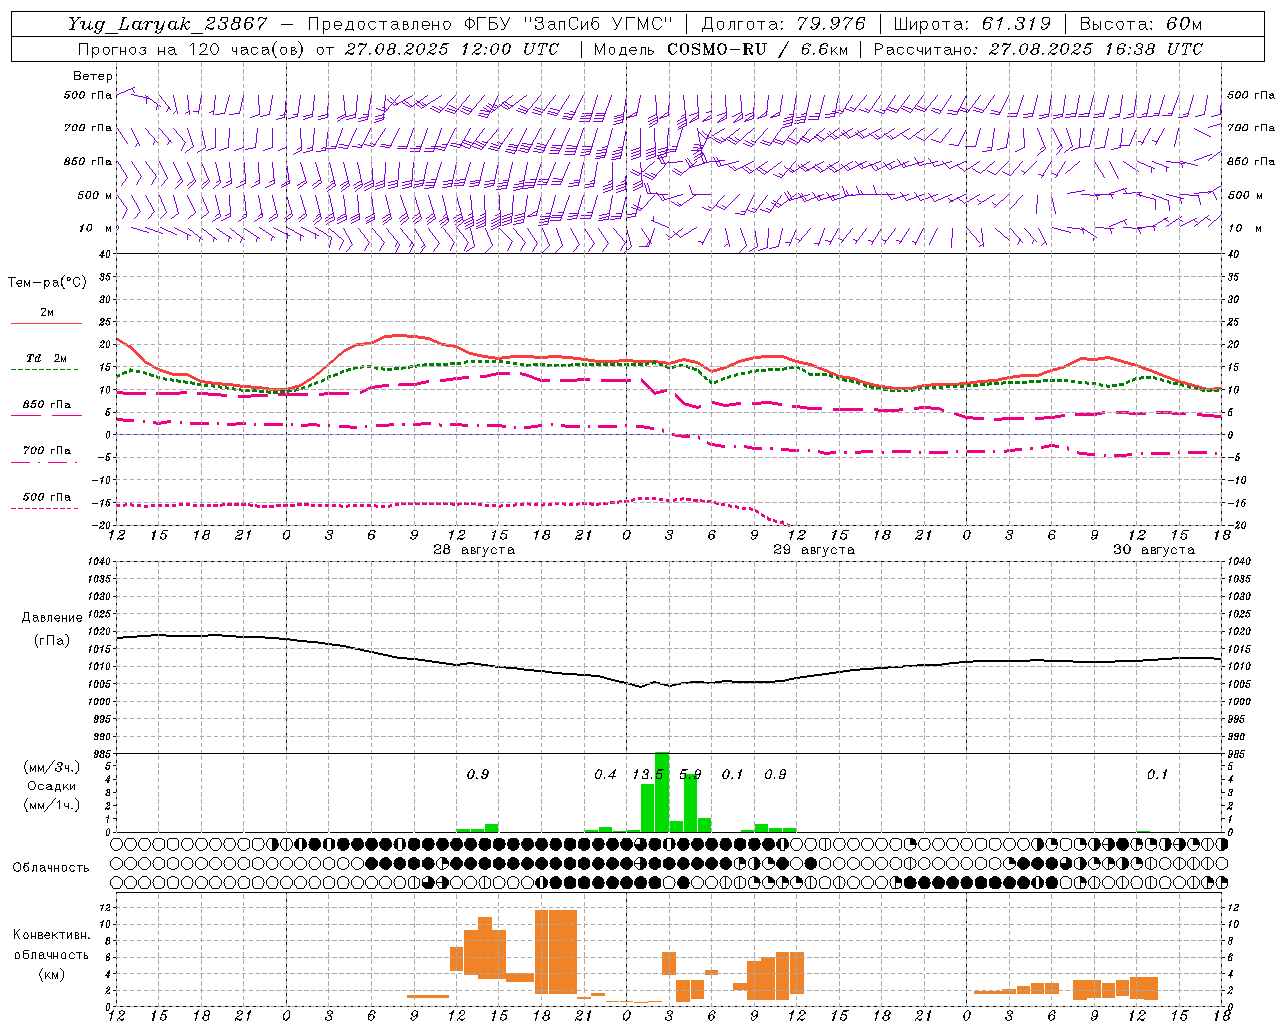1280x1024 pixels.
Task: Click the tallest green precipitation bar
Action: 662,792
